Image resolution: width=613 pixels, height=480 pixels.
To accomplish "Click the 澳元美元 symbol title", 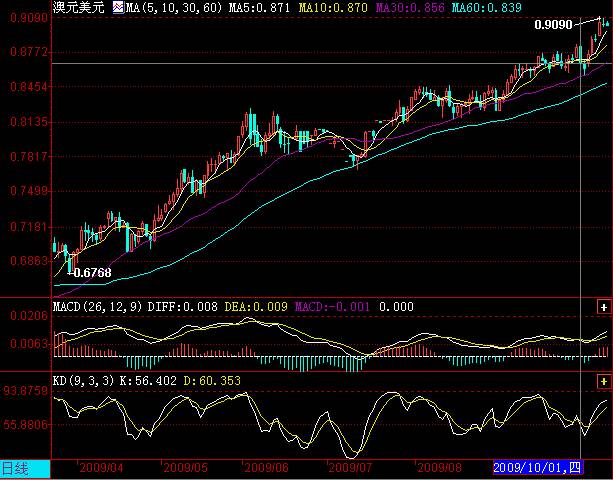I will click(79, 7).
